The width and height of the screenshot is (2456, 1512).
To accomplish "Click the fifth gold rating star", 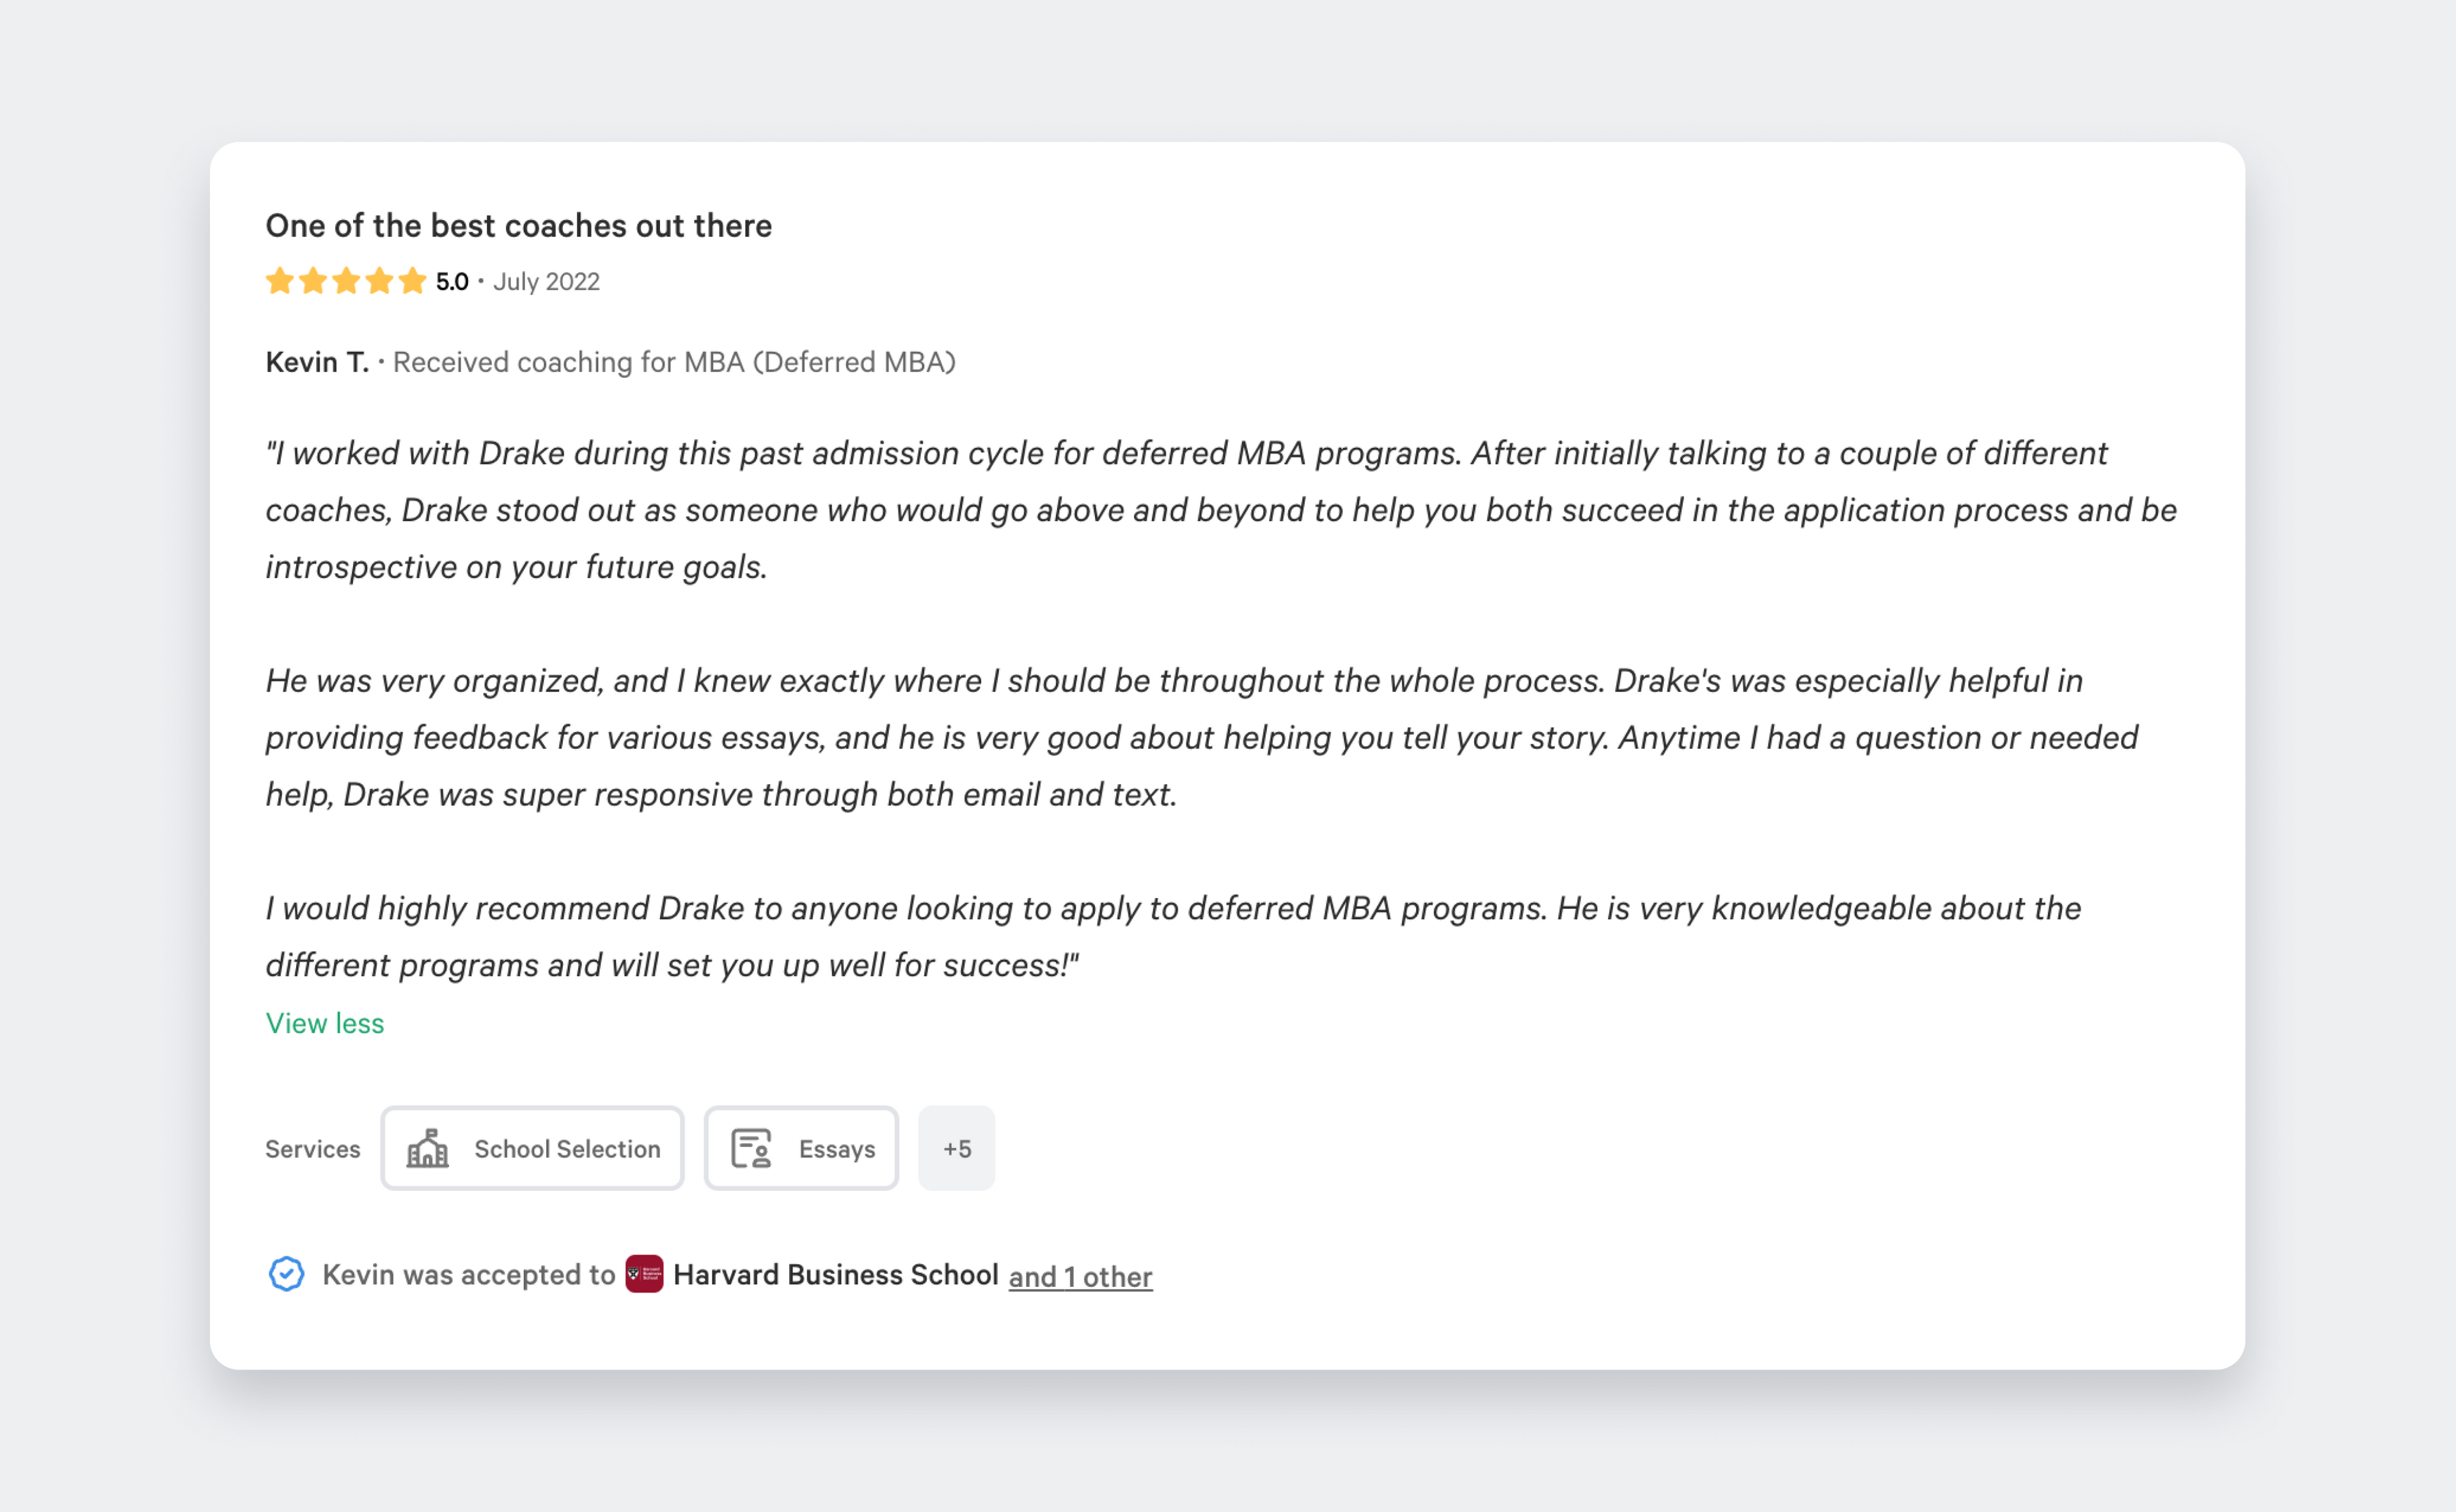I will [x=412, y=281].
